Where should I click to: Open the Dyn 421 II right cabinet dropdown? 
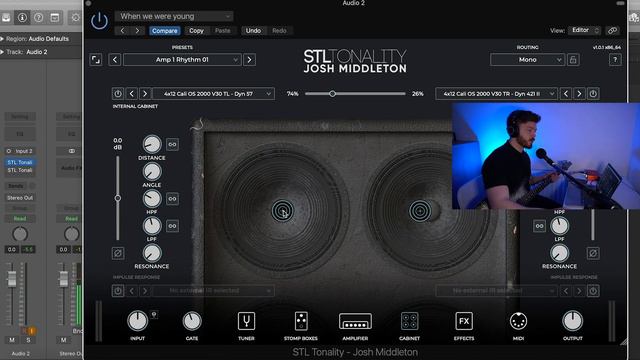point(496,94)
